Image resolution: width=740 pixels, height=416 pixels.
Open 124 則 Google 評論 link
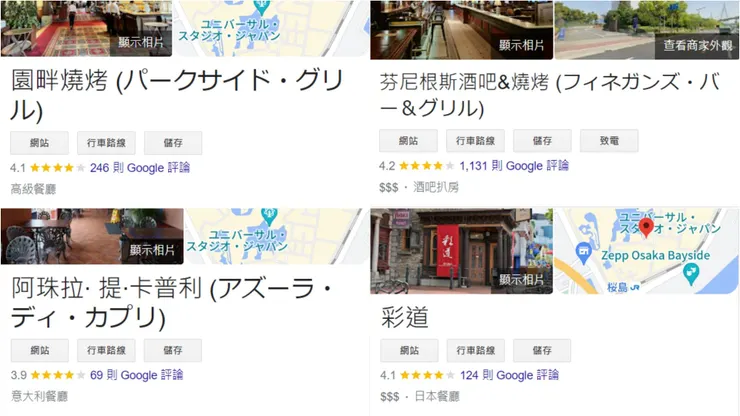click(509, 375)
